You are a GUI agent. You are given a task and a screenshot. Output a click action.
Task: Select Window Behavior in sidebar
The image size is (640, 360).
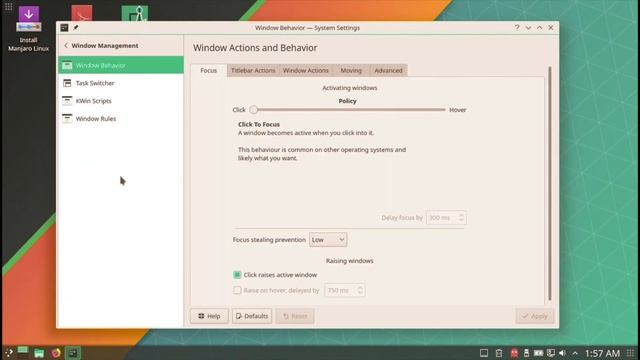(120, 65)
